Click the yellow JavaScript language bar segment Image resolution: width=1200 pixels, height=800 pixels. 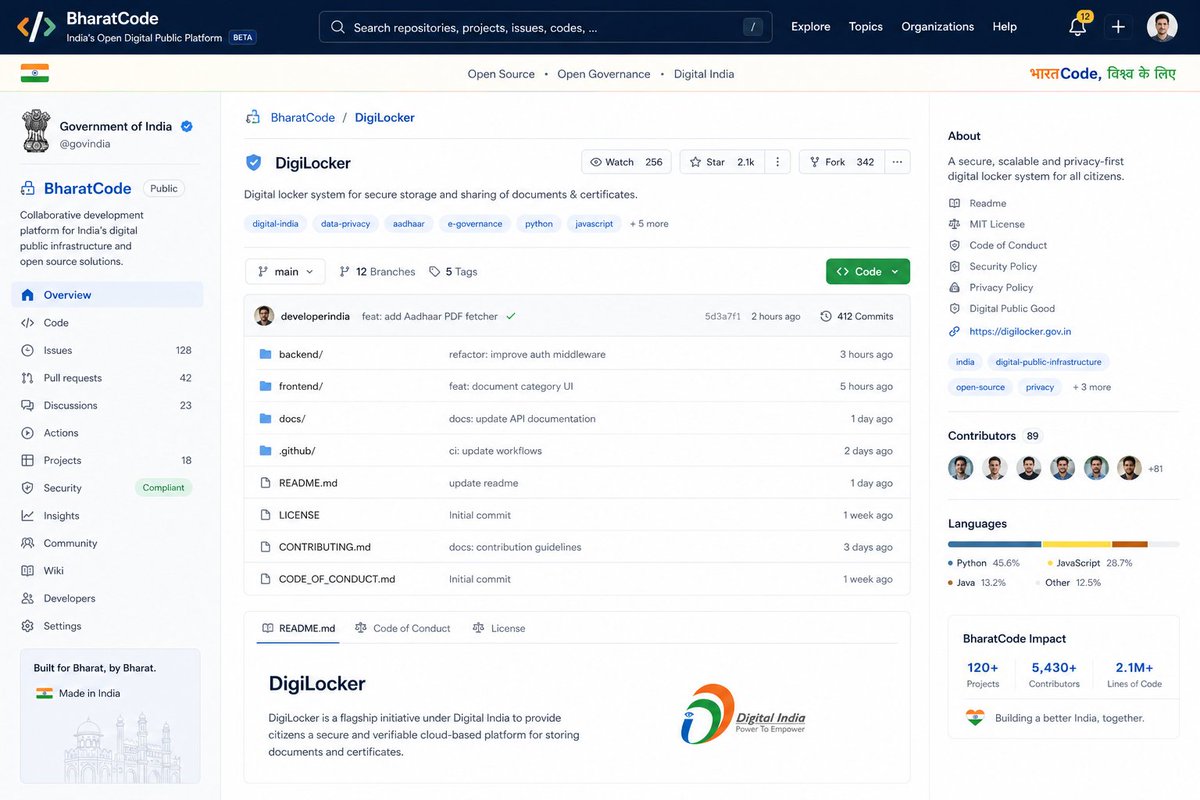click(1077, 544)
